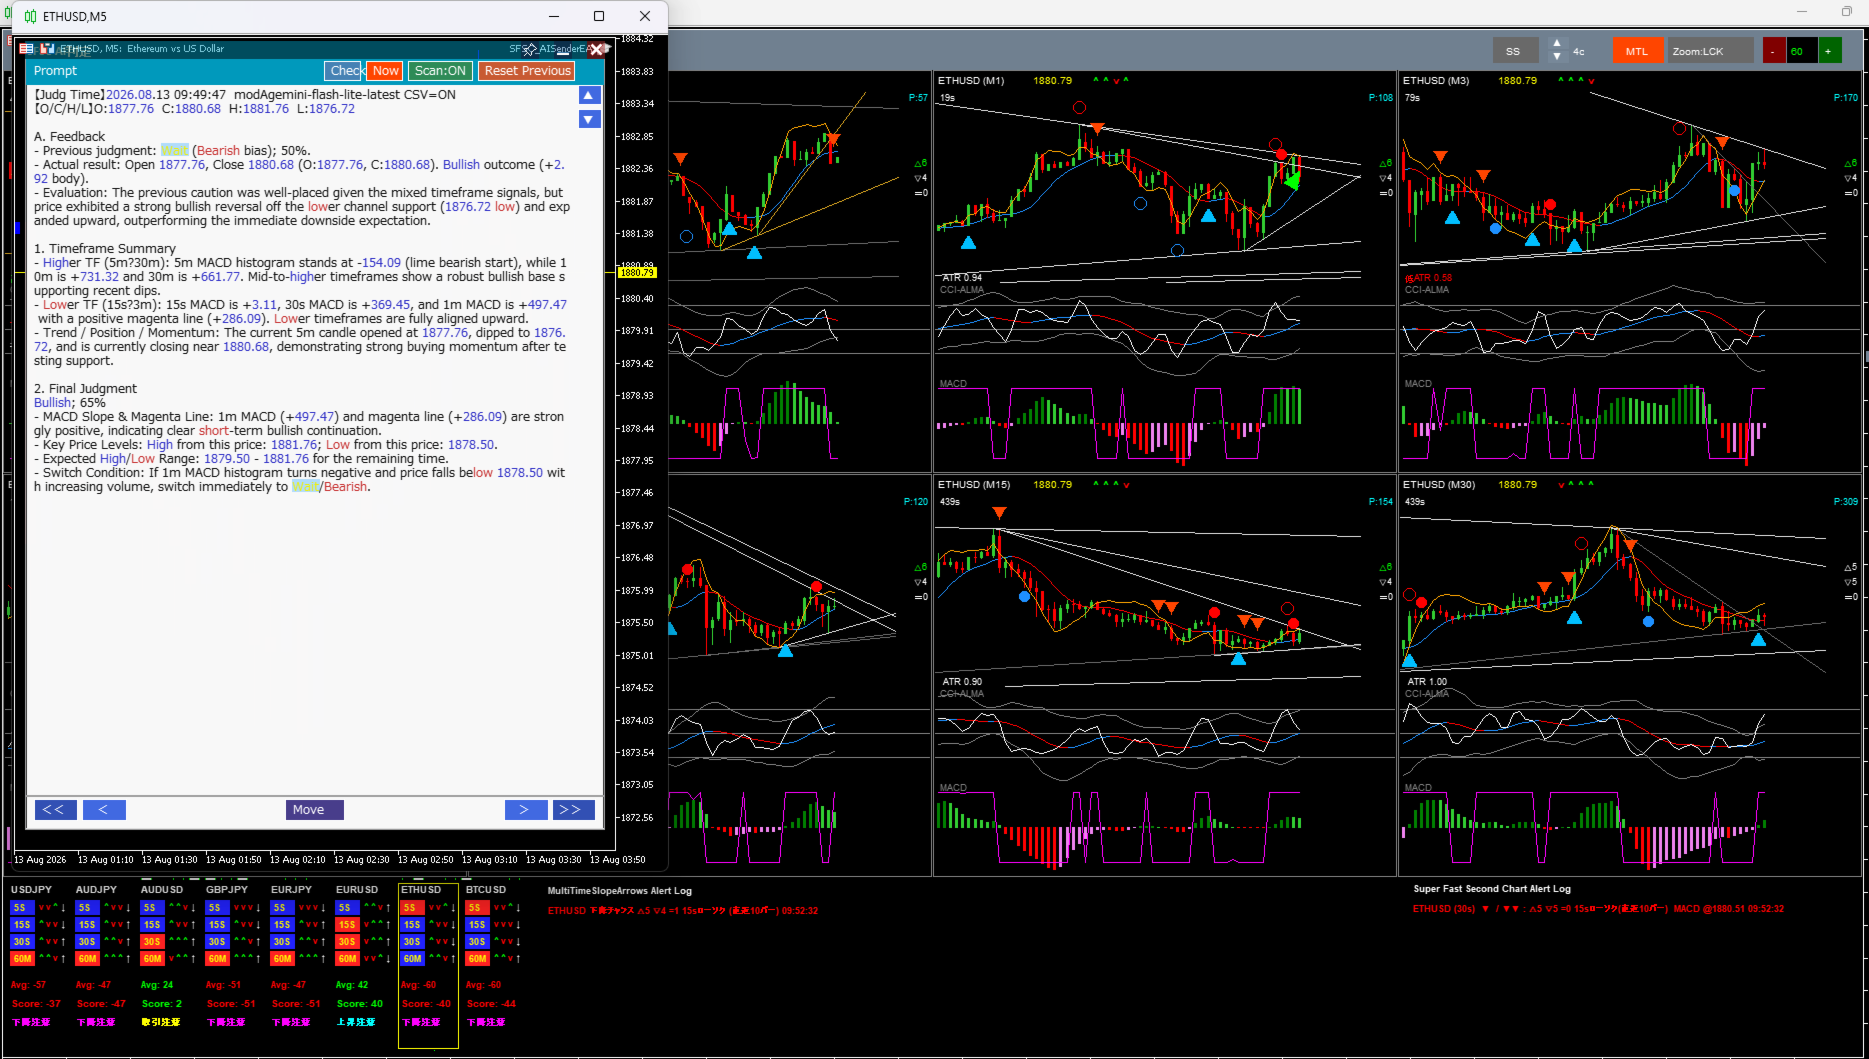The image size is (1869, 1059).
Task: Select the EURUSD symbol label
Action: [357, 890]
